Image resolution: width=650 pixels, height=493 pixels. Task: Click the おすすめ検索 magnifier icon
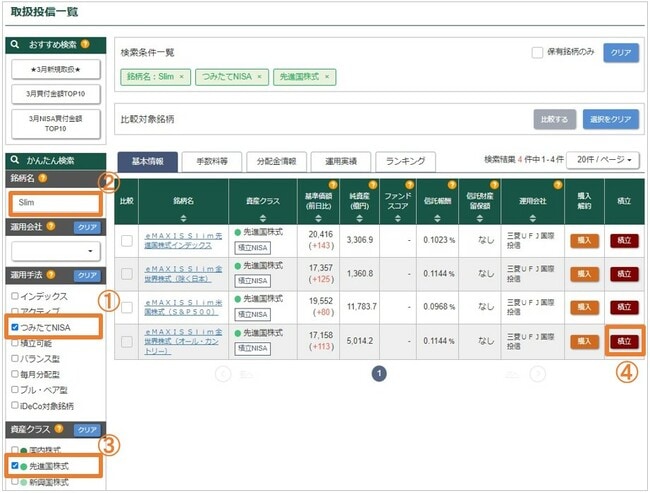(x=15, y=44)
